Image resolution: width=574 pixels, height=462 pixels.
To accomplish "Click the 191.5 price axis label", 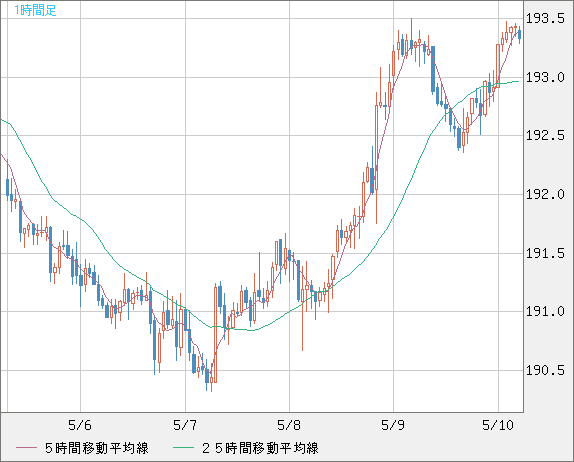I will tap(545, 253).
